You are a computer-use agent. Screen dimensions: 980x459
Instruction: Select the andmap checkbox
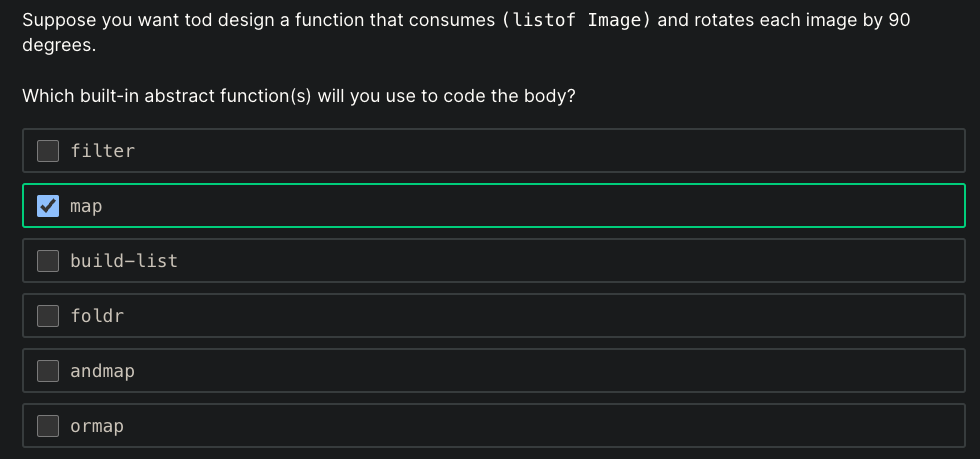pyautogui.click(x=48, y=371)
